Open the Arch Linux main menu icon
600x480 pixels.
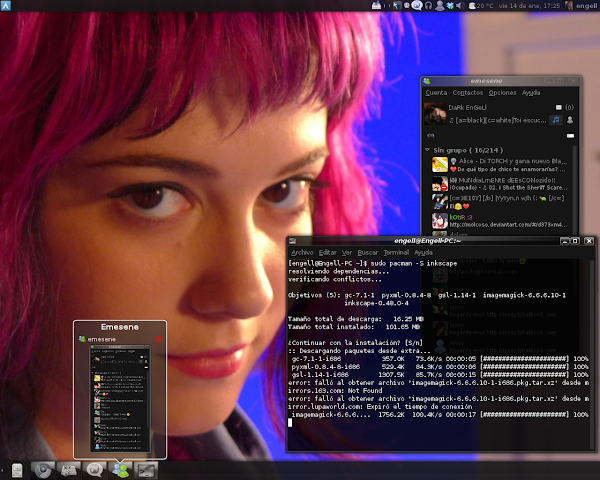(6, 5)
